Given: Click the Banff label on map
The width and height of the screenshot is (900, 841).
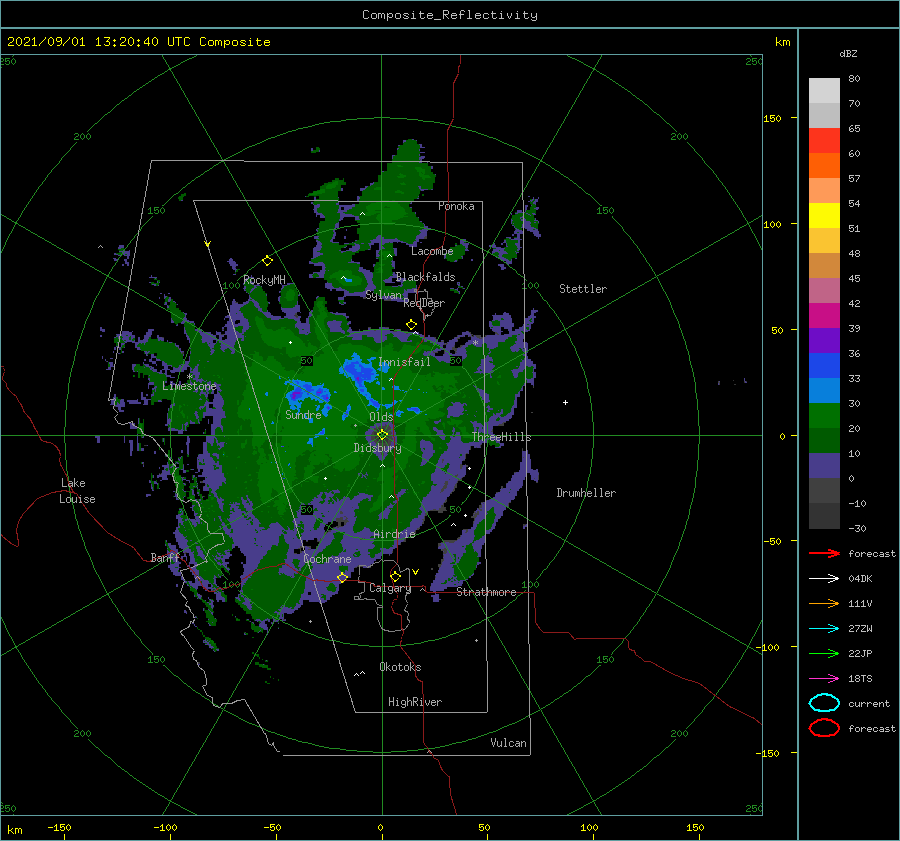Looking at the screenshot, I should point(165,558).
